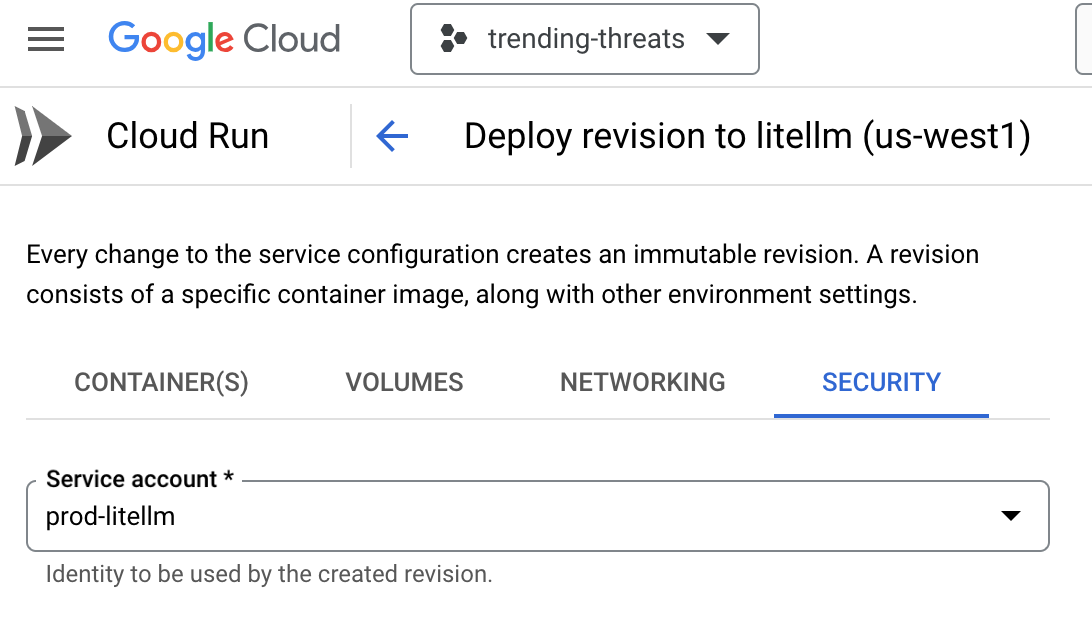This screenshot has width=1092, height=620.
Task: Click the SECURITY tab
Action: coord(881,382)
